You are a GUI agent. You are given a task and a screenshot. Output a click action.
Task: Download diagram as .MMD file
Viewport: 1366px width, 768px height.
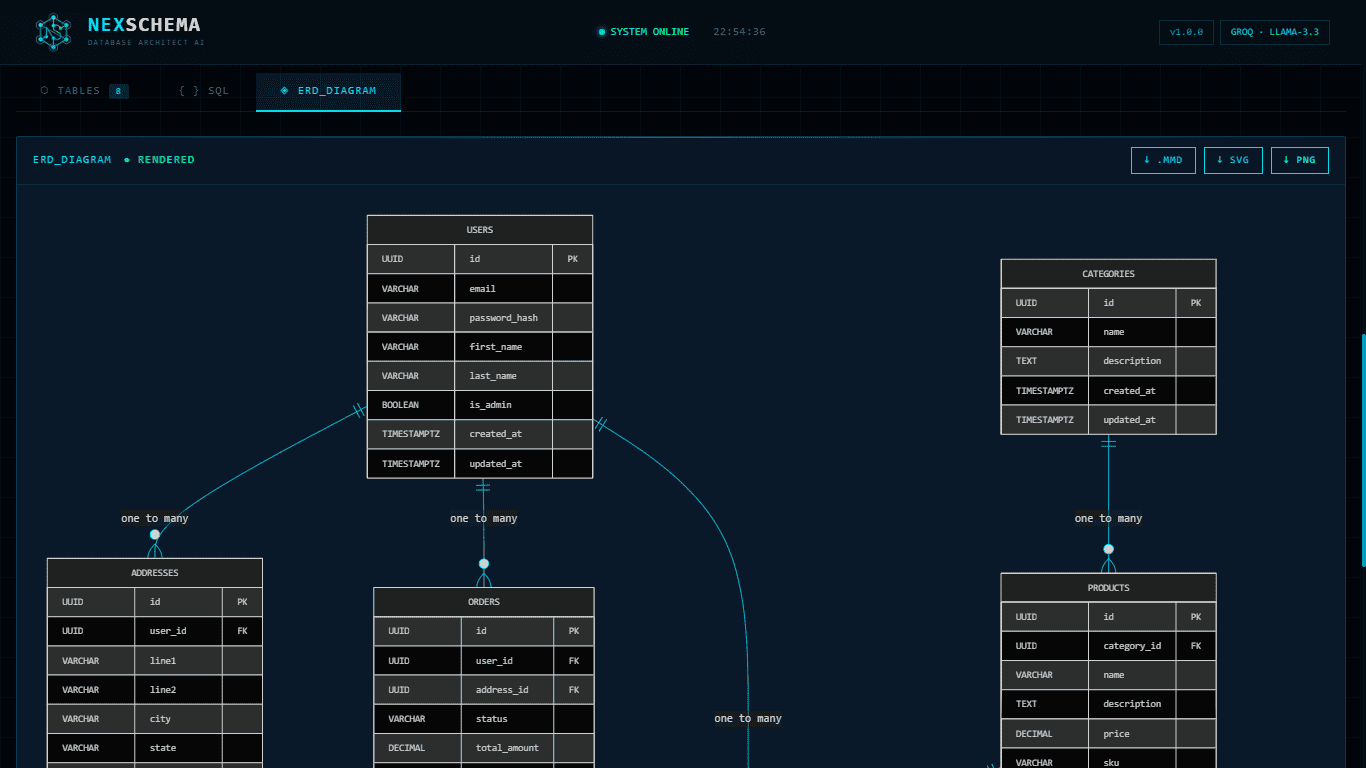pyautogui.click(x=1163, y=160)
